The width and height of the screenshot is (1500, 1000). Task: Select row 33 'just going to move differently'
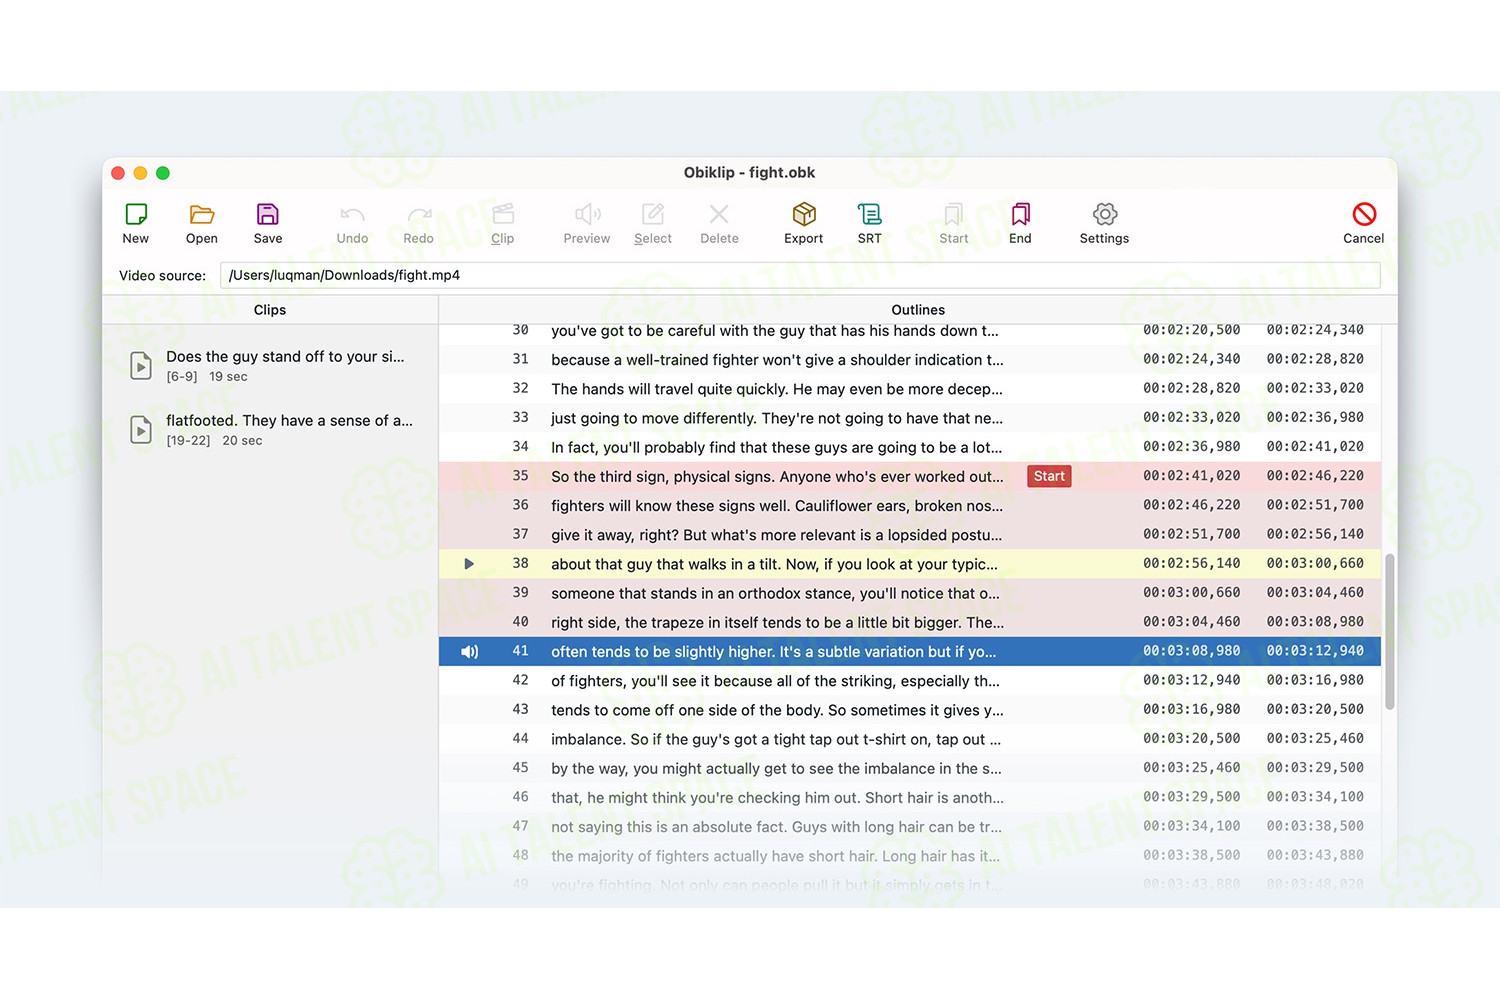910,418
